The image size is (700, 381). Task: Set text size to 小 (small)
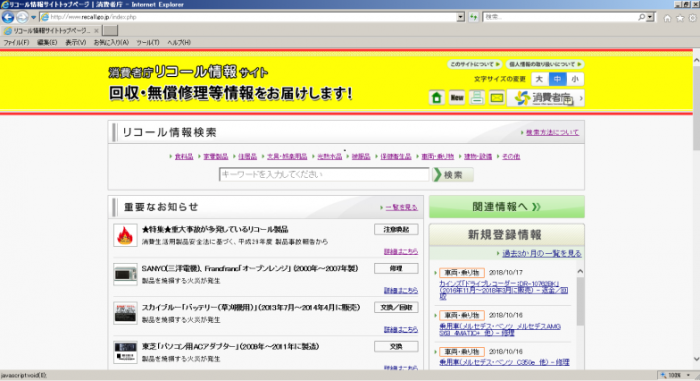(x=575, y=79)
